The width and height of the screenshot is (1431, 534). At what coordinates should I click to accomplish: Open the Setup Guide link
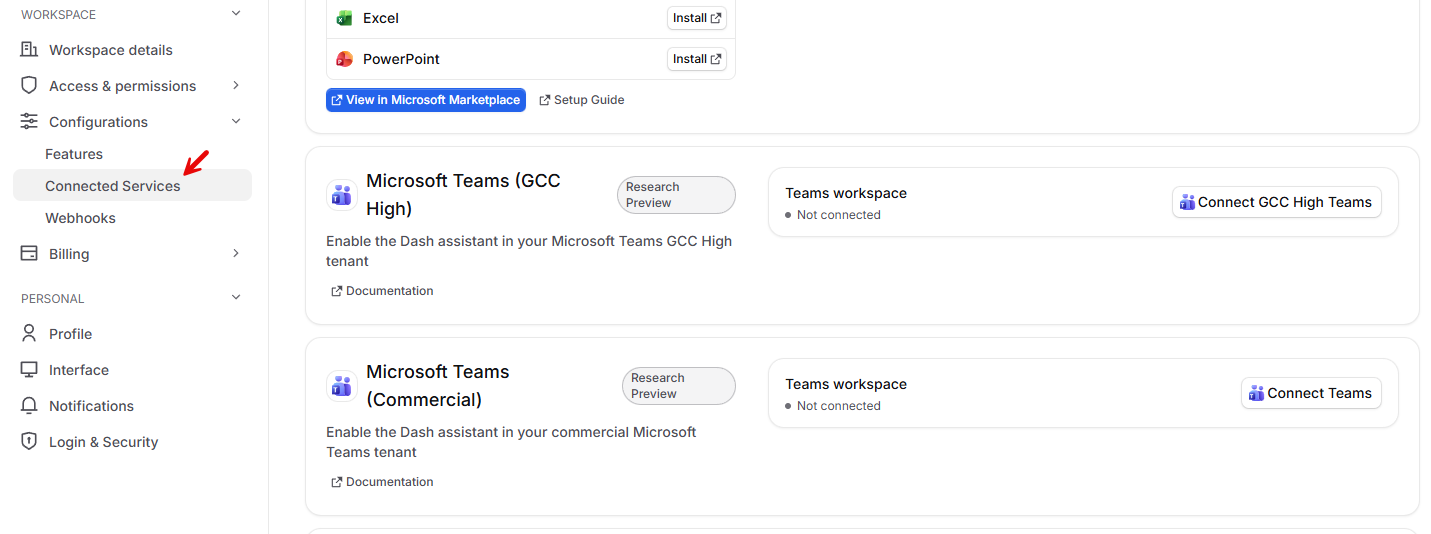[x=581, y=100]
